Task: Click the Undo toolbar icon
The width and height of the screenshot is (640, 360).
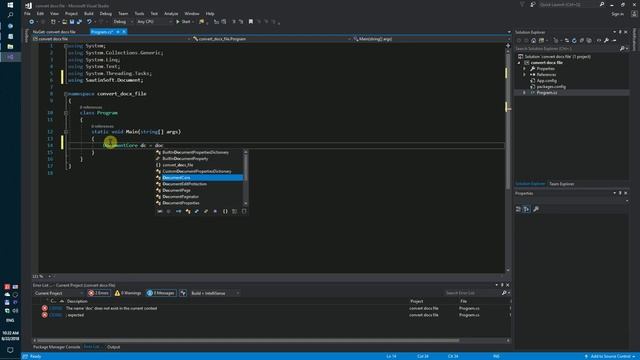Action: click(89, 22)
